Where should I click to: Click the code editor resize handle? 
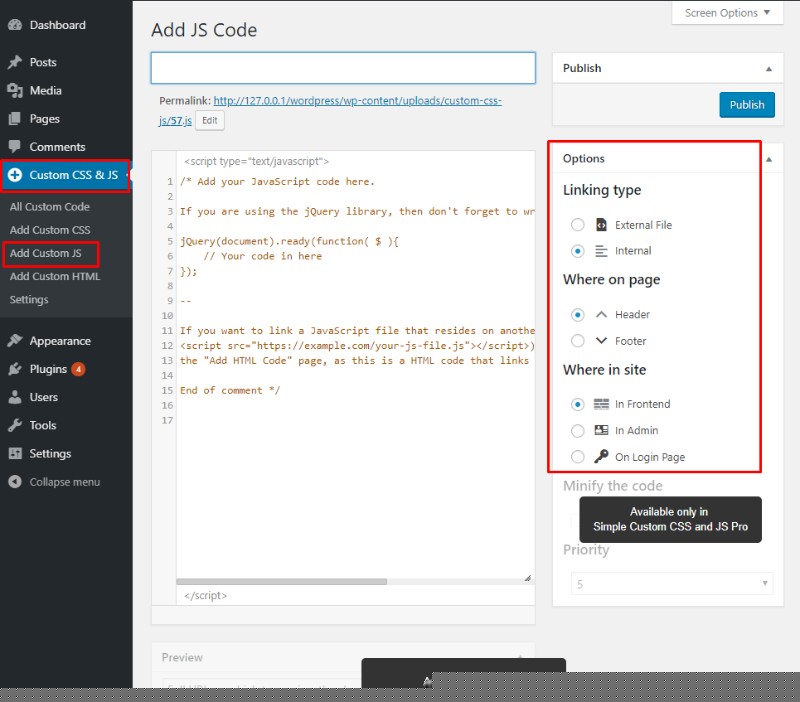528,578
